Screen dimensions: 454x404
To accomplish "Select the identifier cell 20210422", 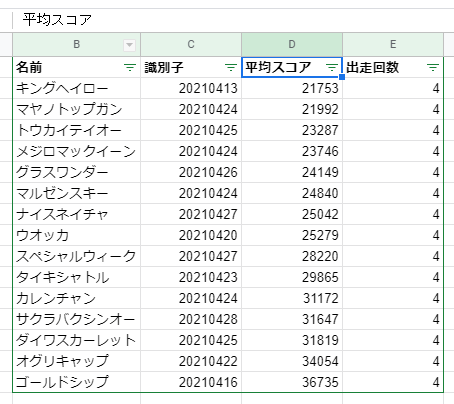I will coord(191,361).
